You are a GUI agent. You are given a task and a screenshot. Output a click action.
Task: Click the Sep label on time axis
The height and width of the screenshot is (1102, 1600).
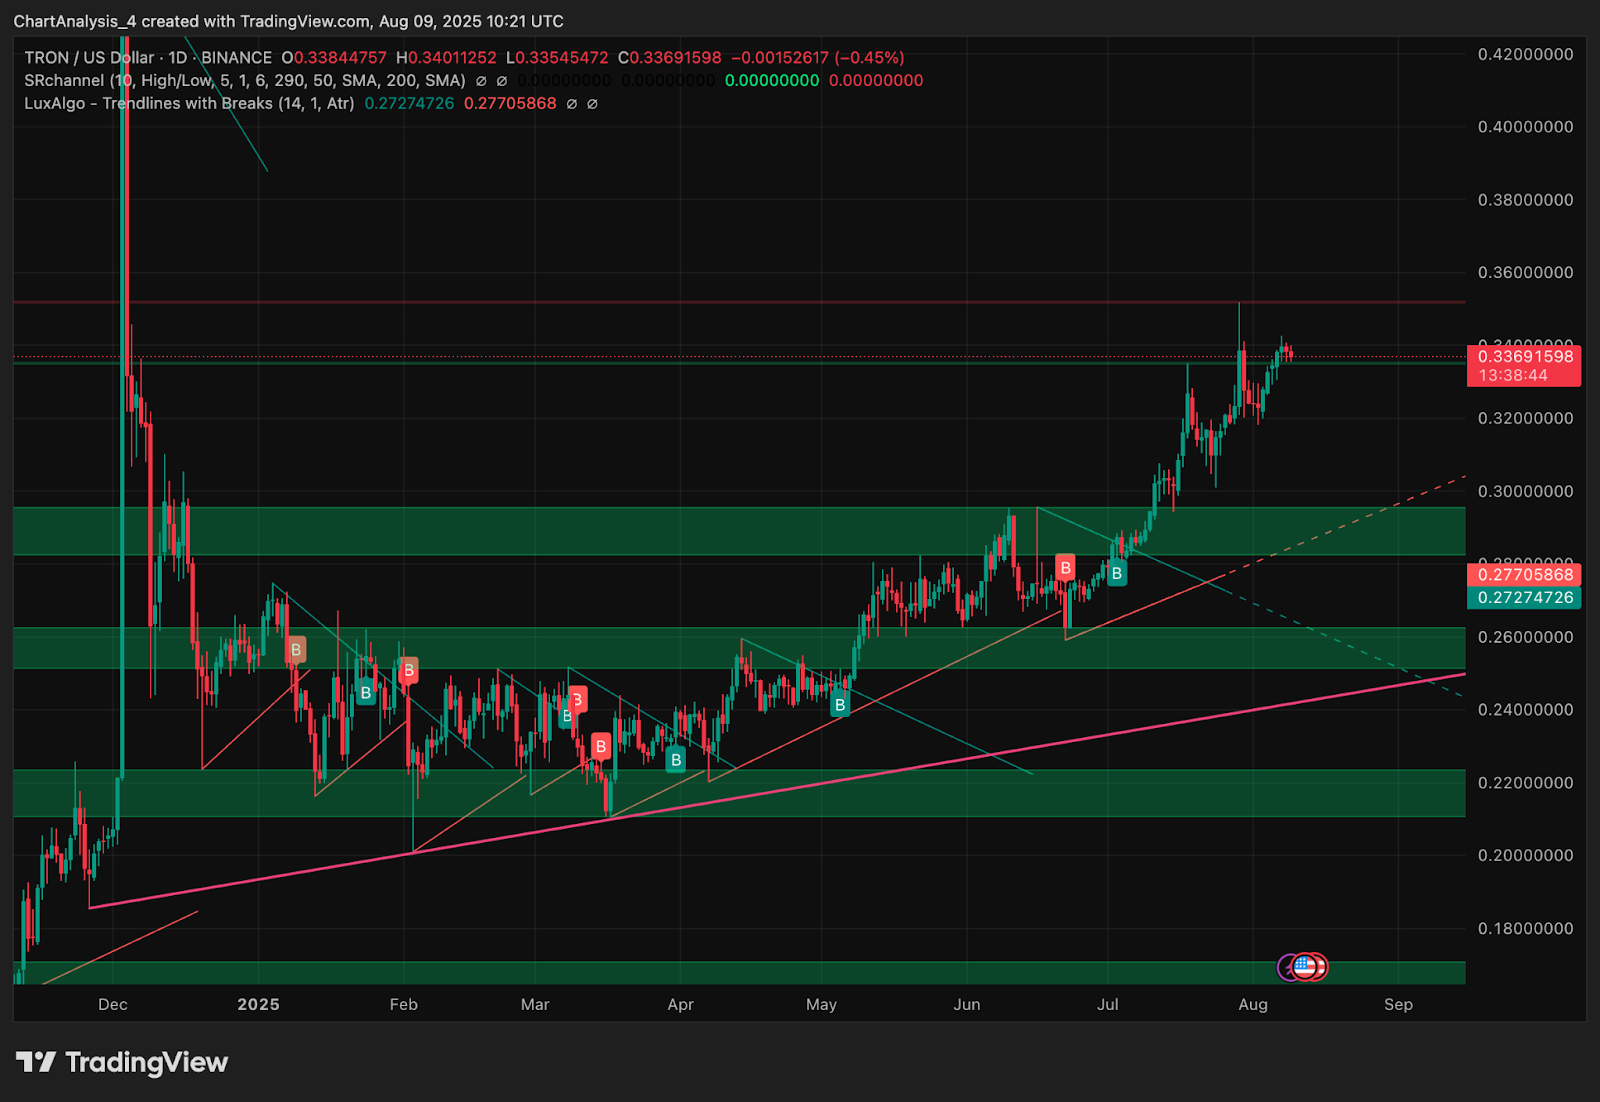pyautogui.click(x=1398, y=1004)
